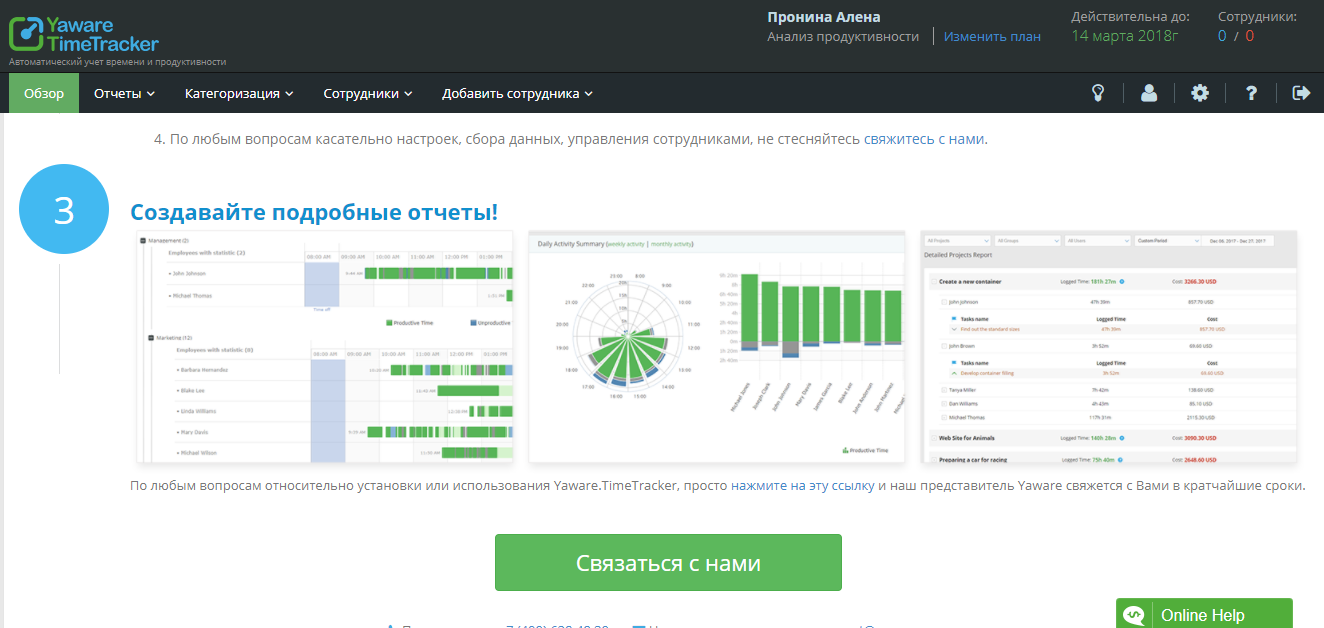The height and width of the screenshot is (628, 1324).
Task: Switch to the Обзор tab
Action: click(43, 92)
